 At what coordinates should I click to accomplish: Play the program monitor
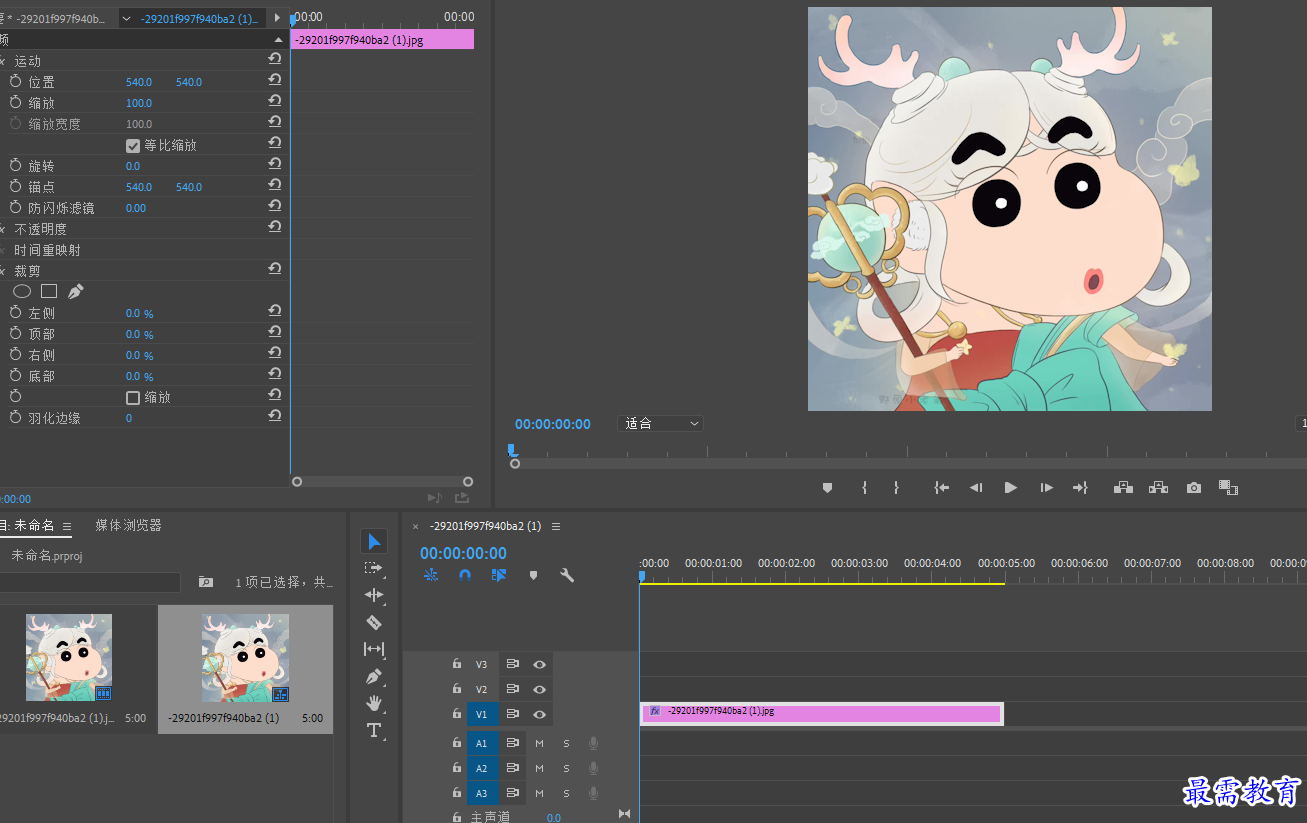pyautogui.click(x=1011, y=487)
